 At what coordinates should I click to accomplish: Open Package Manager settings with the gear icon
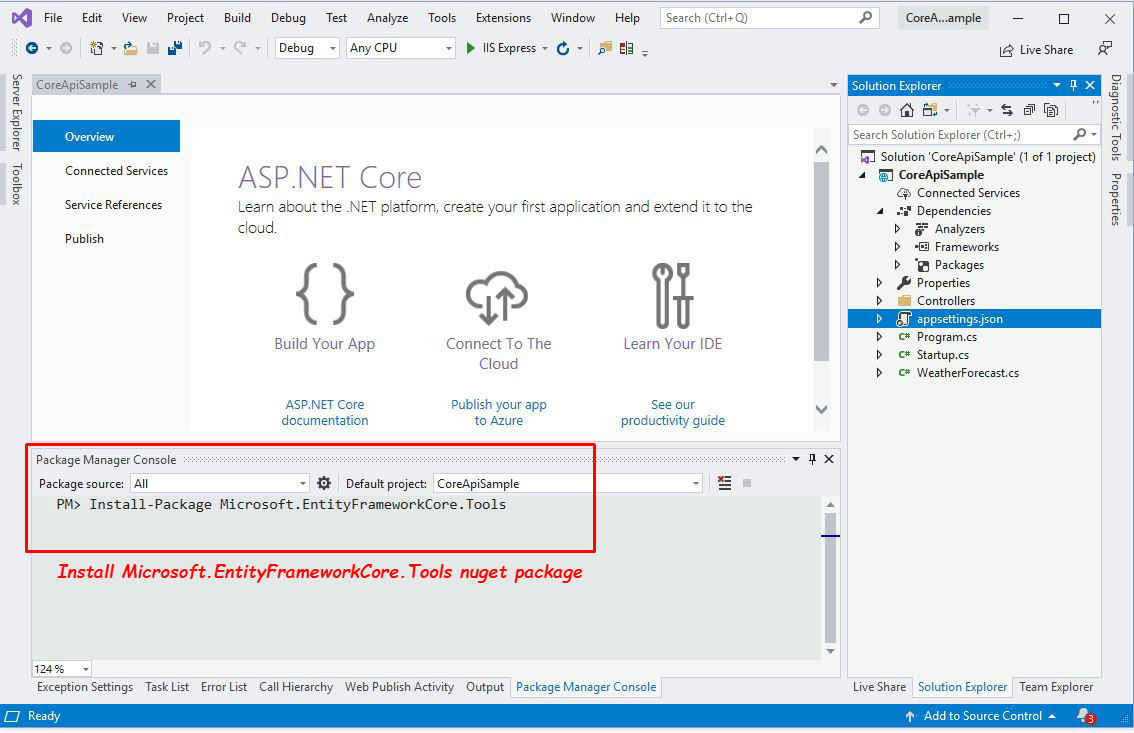pyautogui.click(x=324, y=483)
